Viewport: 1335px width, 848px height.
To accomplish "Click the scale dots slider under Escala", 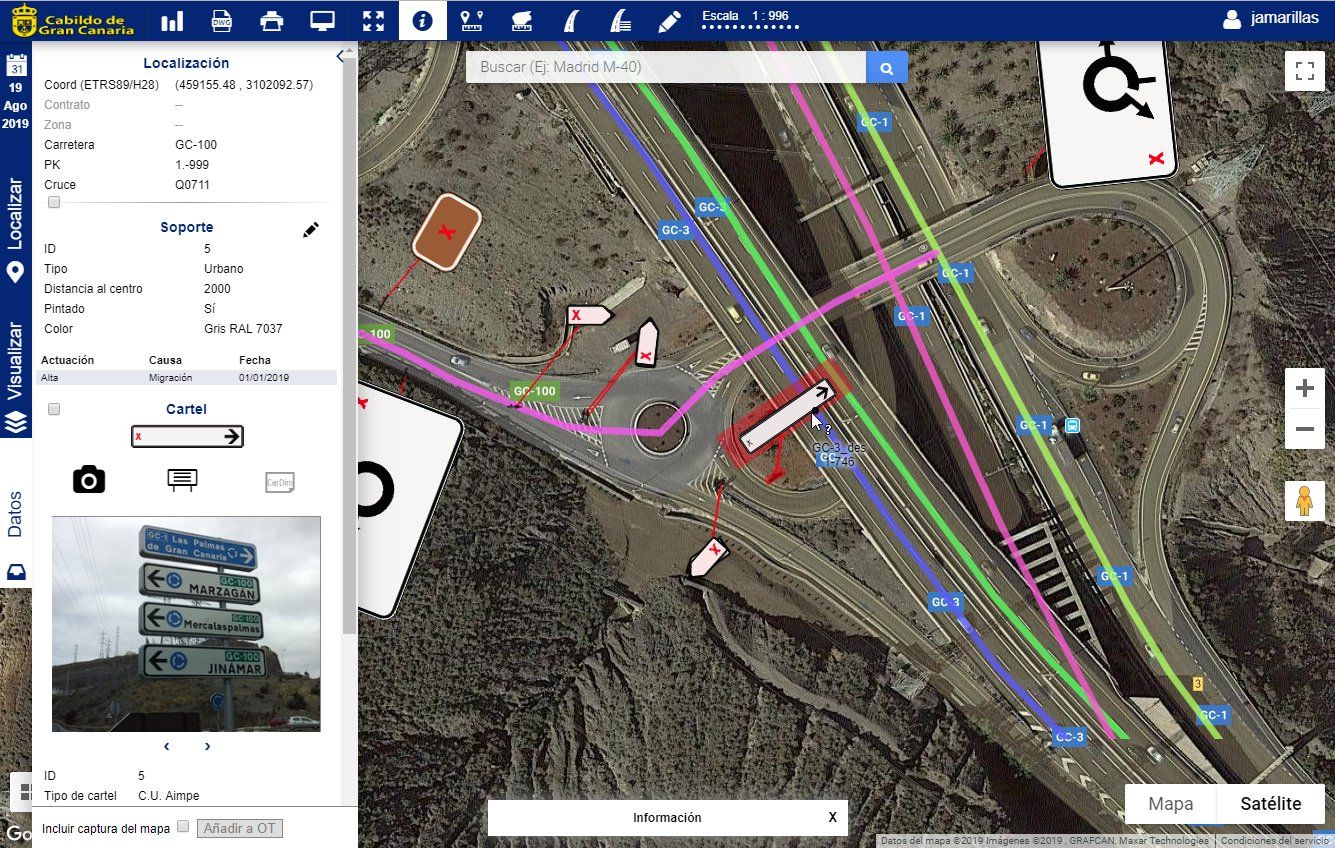I will coord(750,28).
